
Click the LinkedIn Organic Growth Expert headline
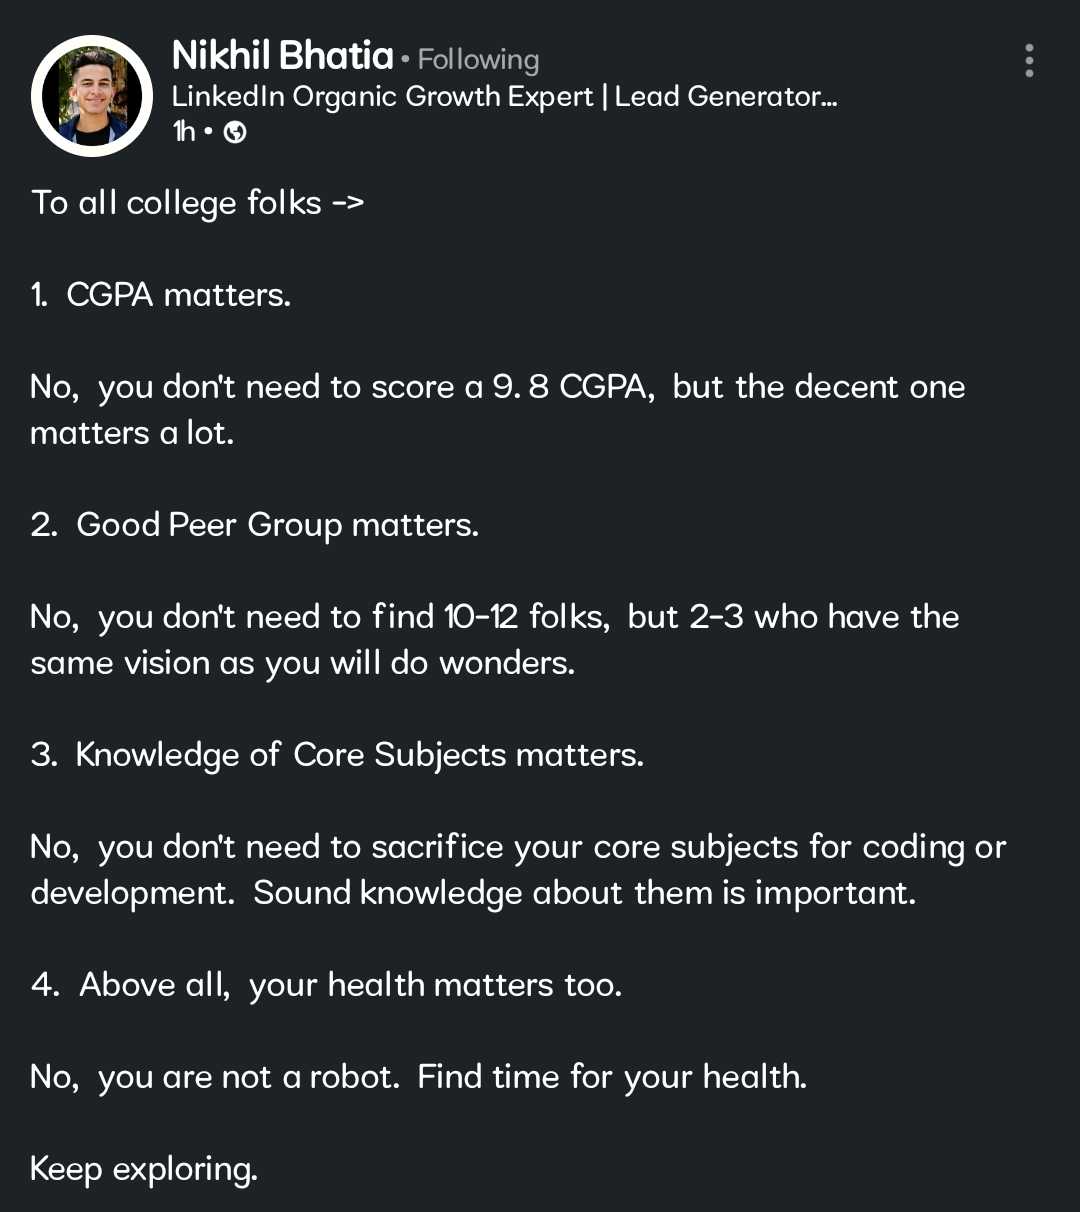coord(382,97)
